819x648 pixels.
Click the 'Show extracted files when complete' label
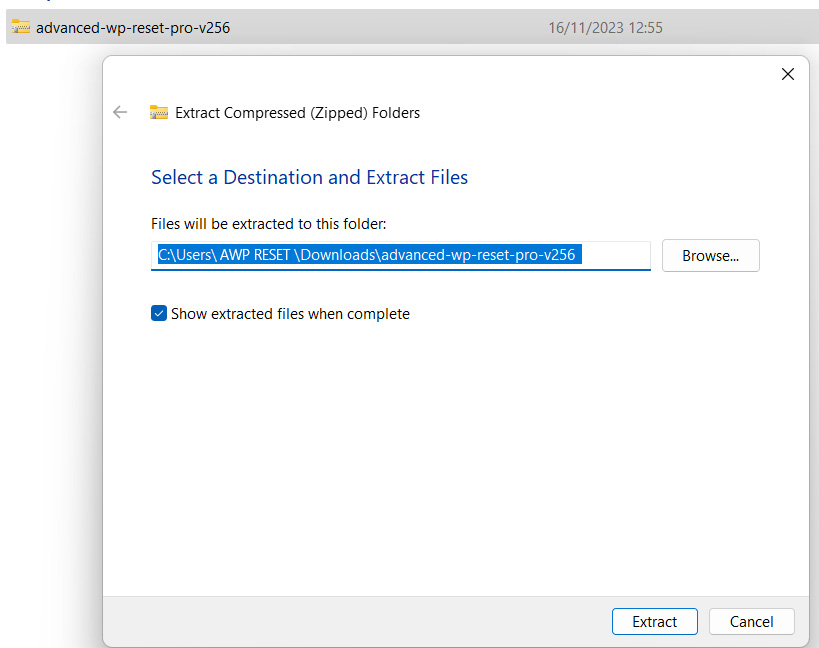pyautogui.click(x=290, y=314)
